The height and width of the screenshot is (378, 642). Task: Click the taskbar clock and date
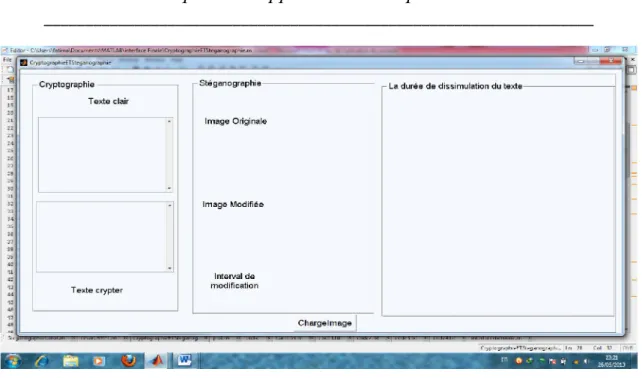(611, 361)
